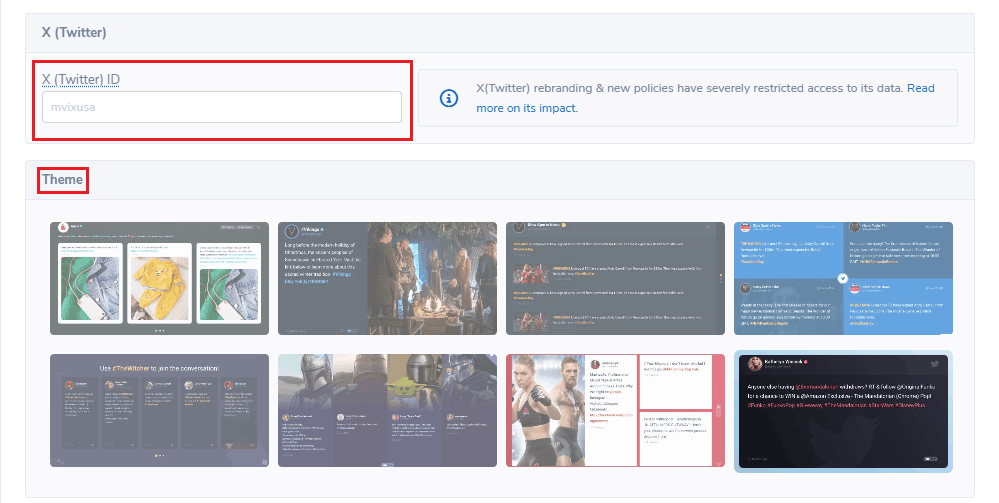Select the product cards theme with yellow outfit
The image size is (999, 503).
point(159,278)
